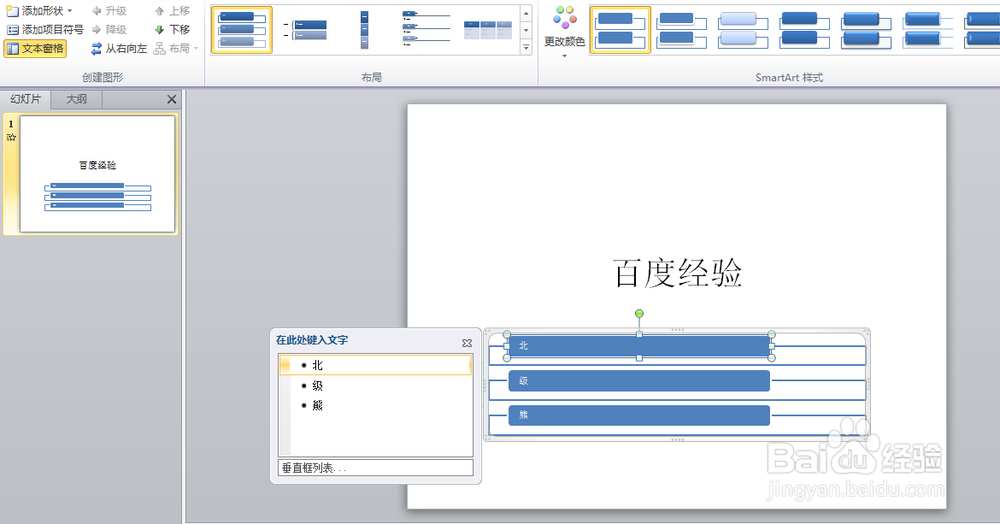Image resolution: width=1000 pixels, height=524 pixels.
Task: Open the 添加形状 dropdown arrow
Action: (70, 11)
